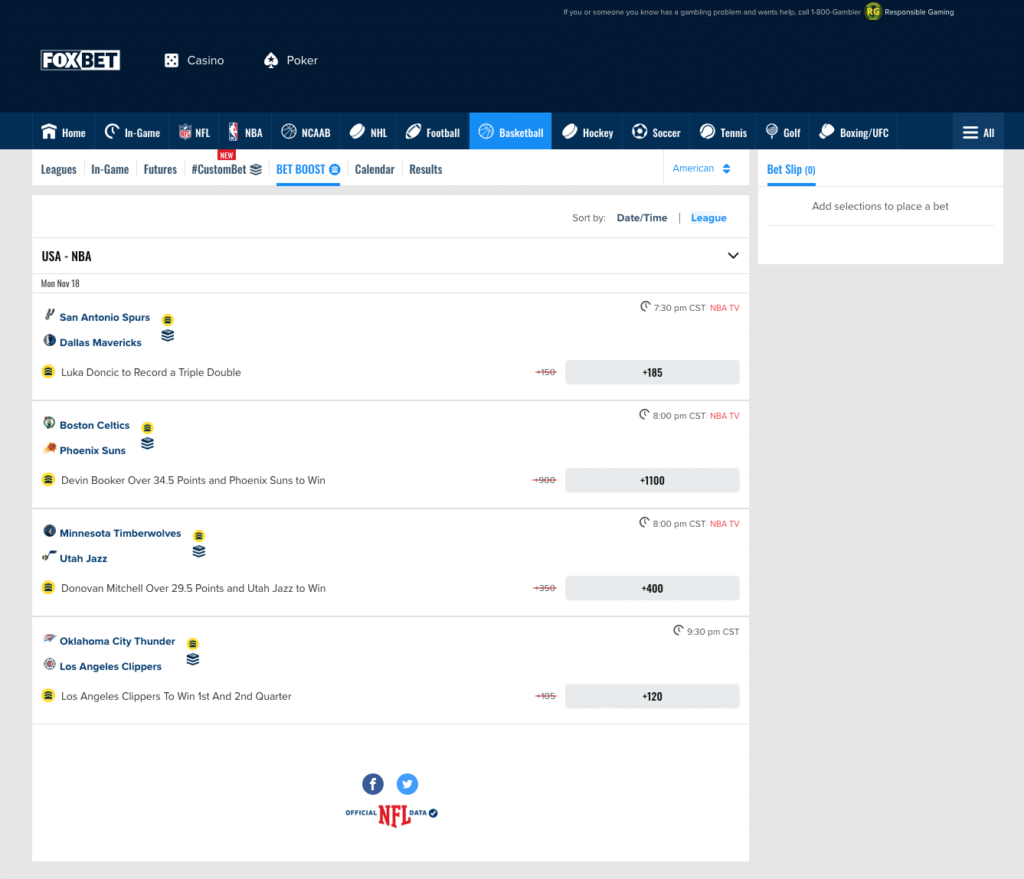Click boost icon next to Clippers quarter bet text
The width and height of the screenshot is (1024, 879).
click(48, 695)
